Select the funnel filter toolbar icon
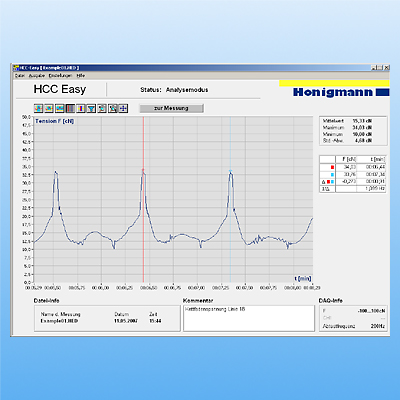 tap(91, 108)
